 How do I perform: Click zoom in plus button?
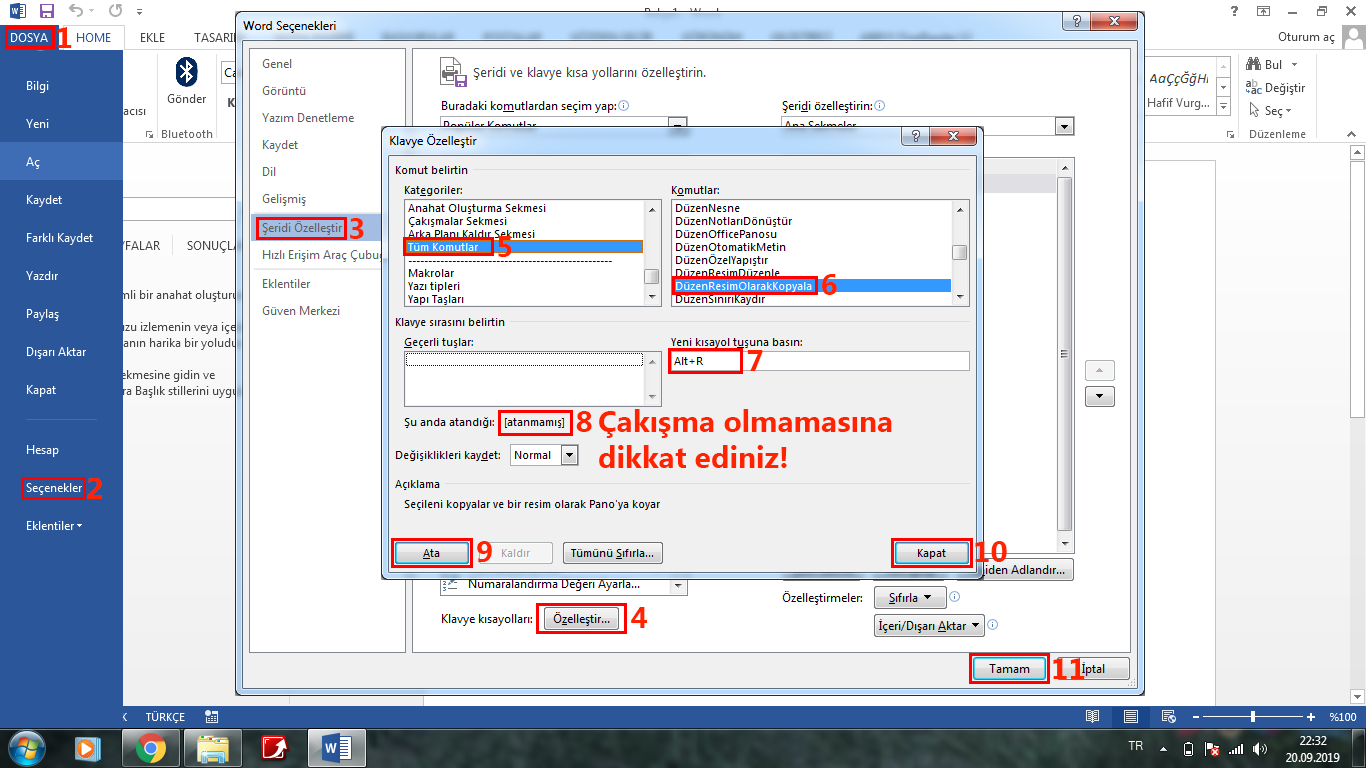tap(1311, 717)
